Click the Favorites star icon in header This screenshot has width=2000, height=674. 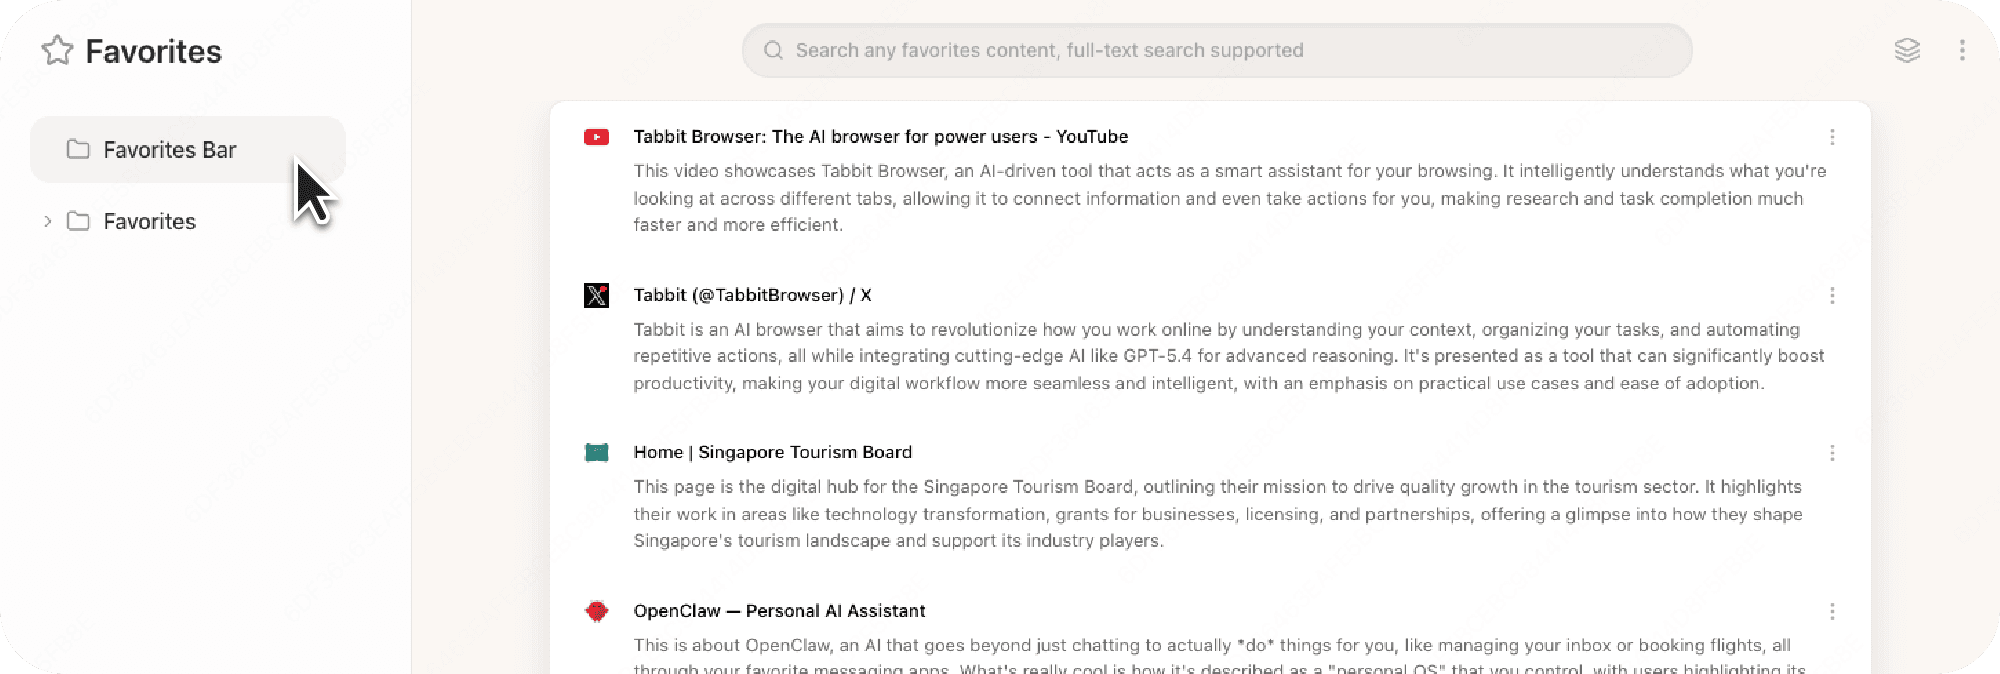(x=58, y=51)
